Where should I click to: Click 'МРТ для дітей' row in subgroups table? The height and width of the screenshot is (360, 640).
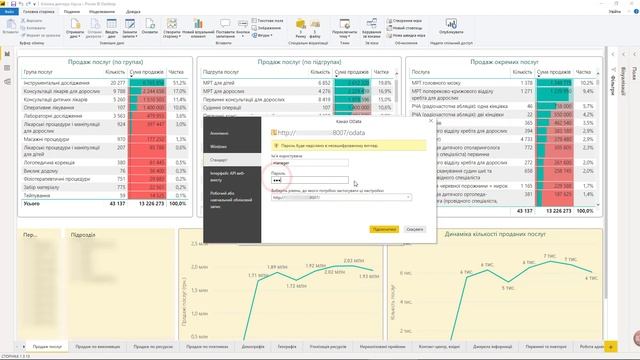[298, 83]
